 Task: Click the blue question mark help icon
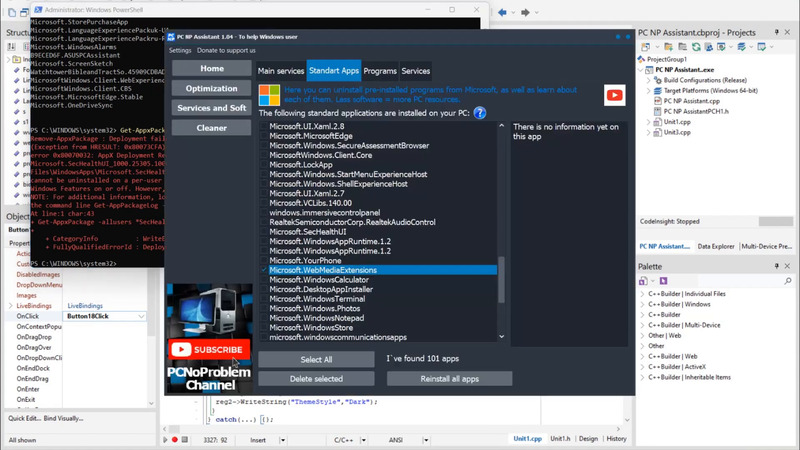pyautogui.click(x=480, y=113)
